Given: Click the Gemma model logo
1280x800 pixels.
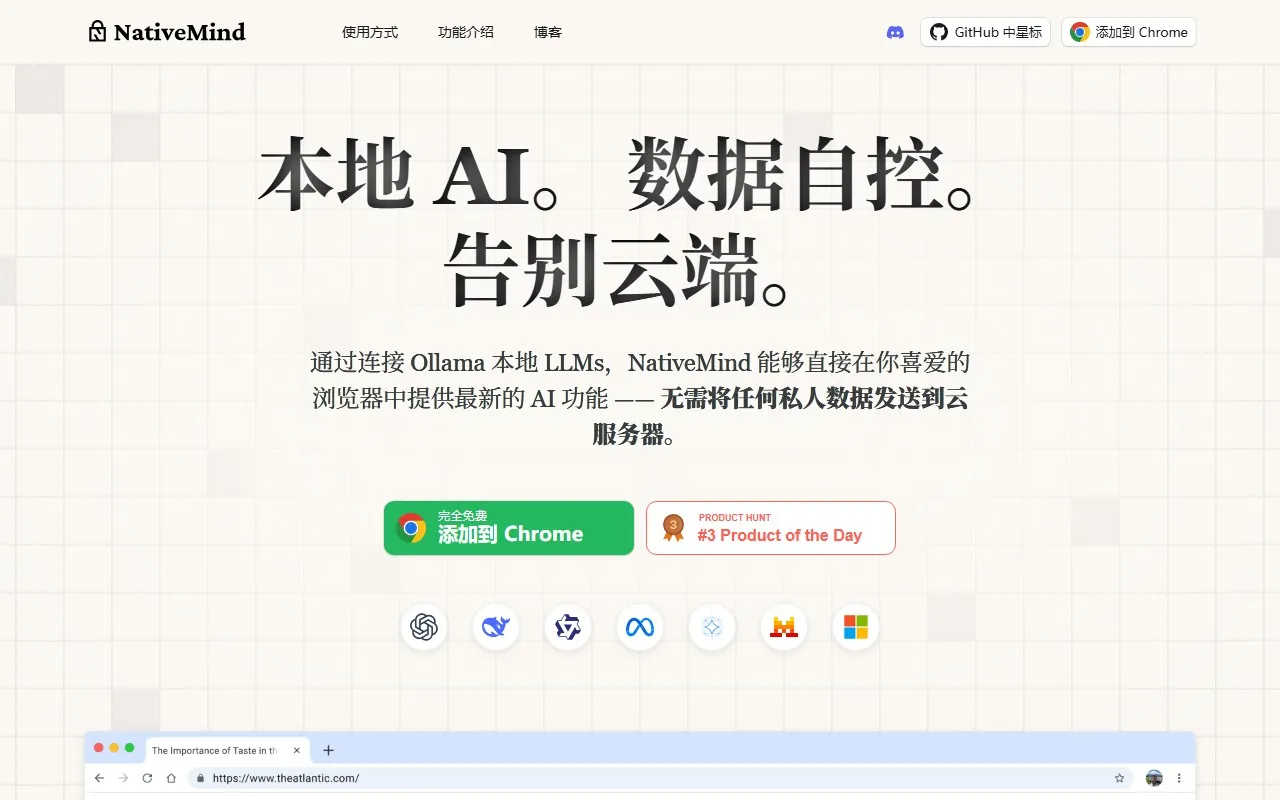Looking at the screenshot, I should [x=712, y=627].
